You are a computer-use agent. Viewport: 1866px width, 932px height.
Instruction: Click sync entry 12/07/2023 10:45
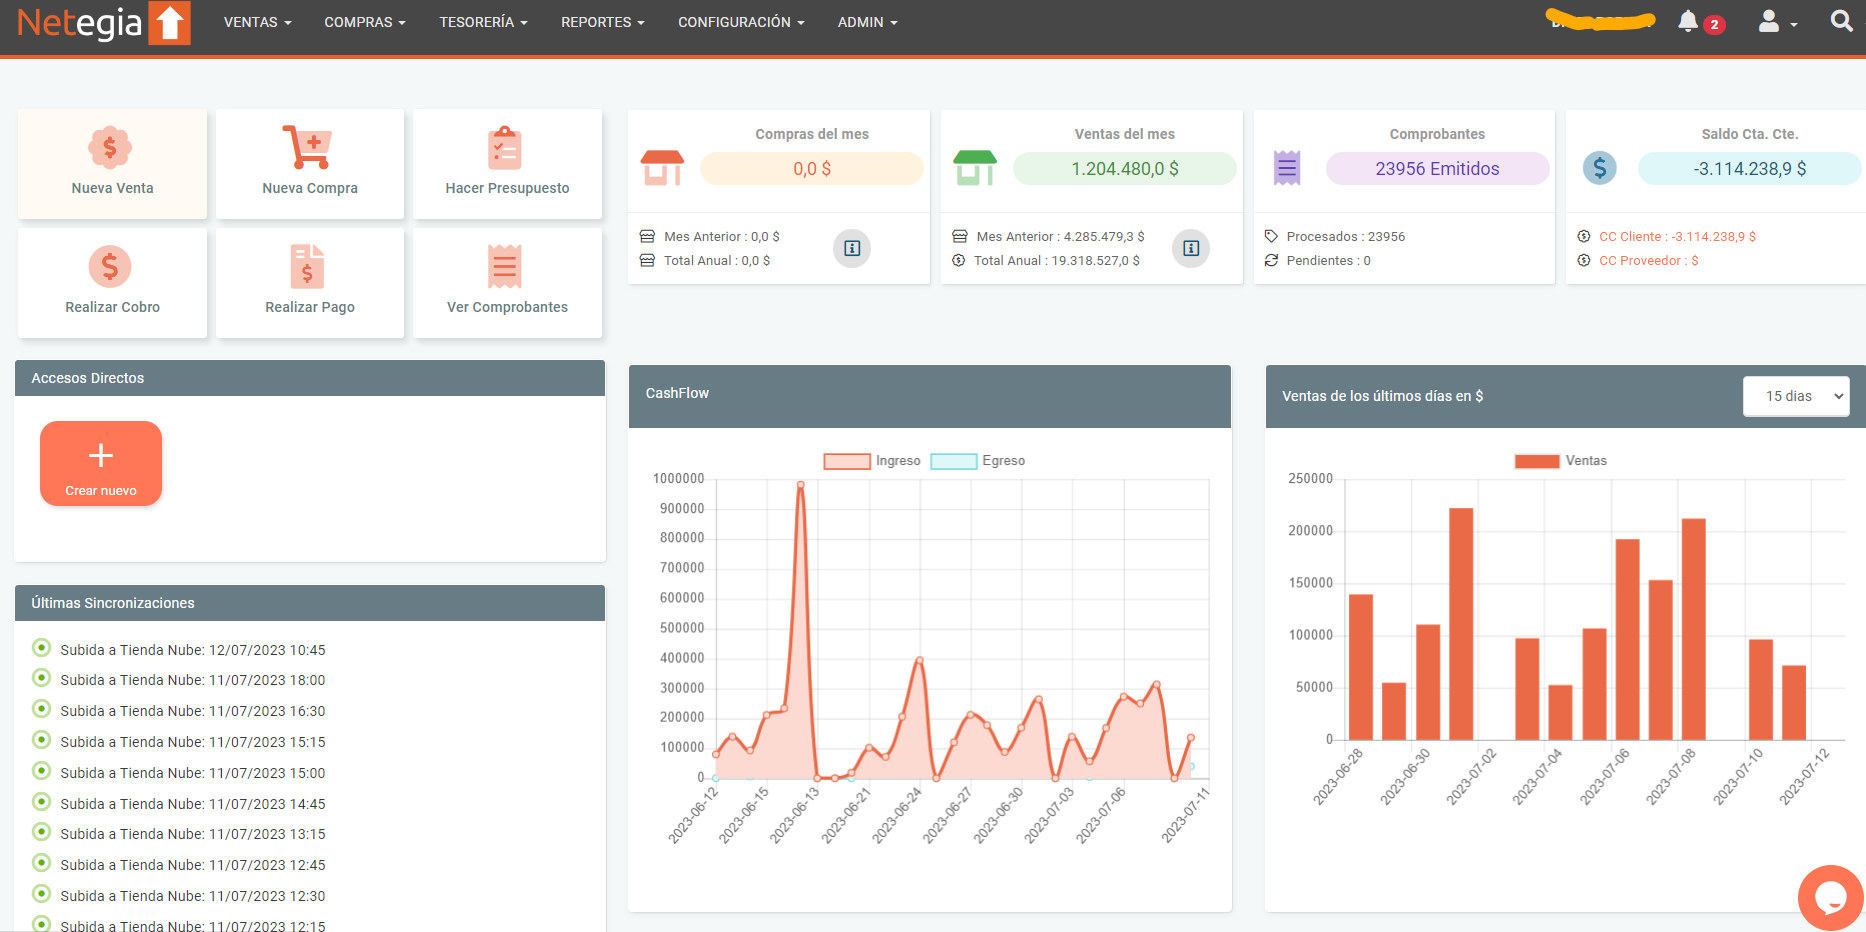(x=192, y=650)
